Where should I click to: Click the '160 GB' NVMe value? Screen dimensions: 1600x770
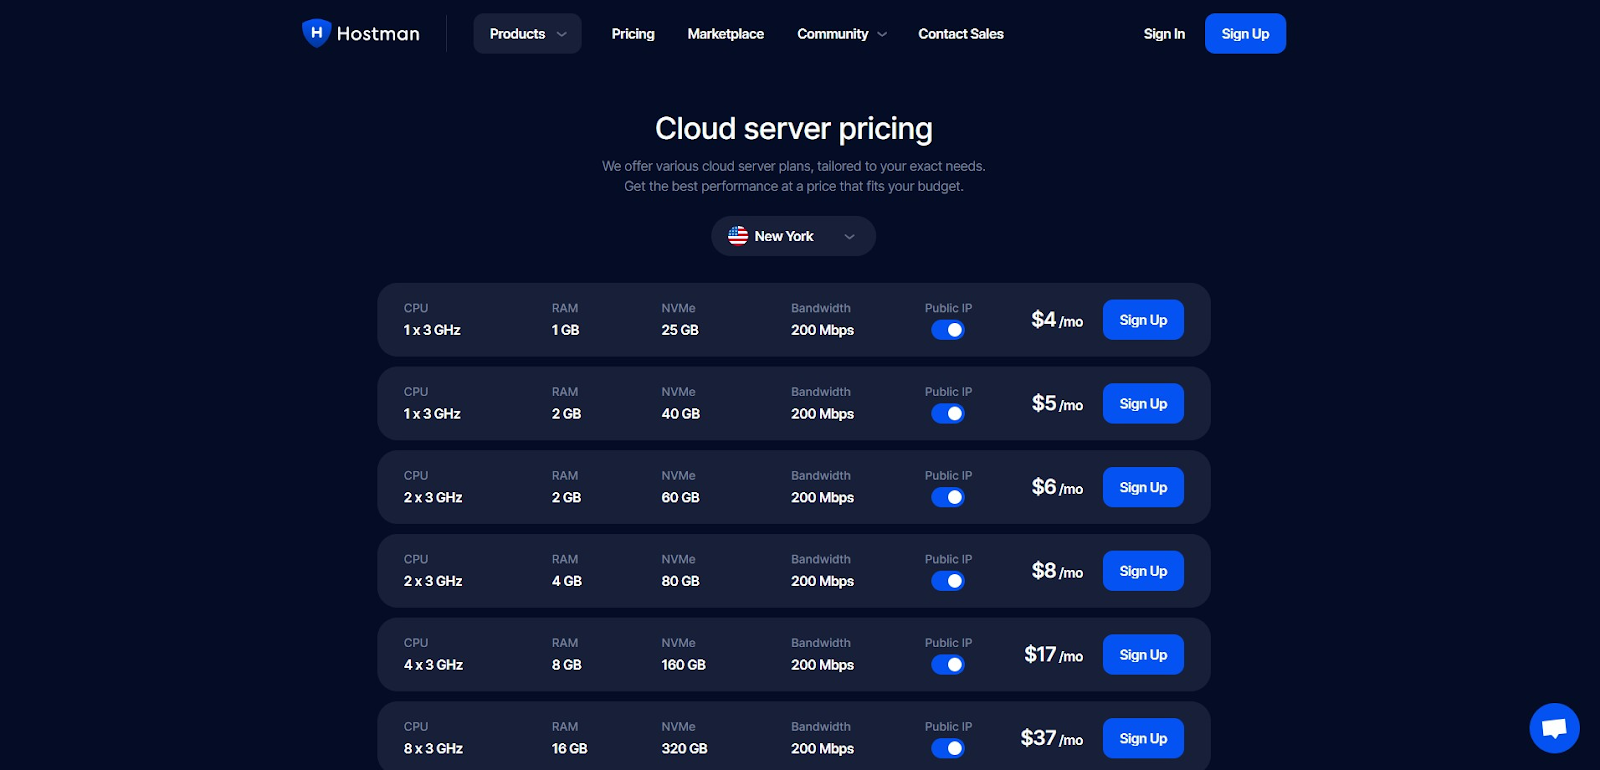684,665
